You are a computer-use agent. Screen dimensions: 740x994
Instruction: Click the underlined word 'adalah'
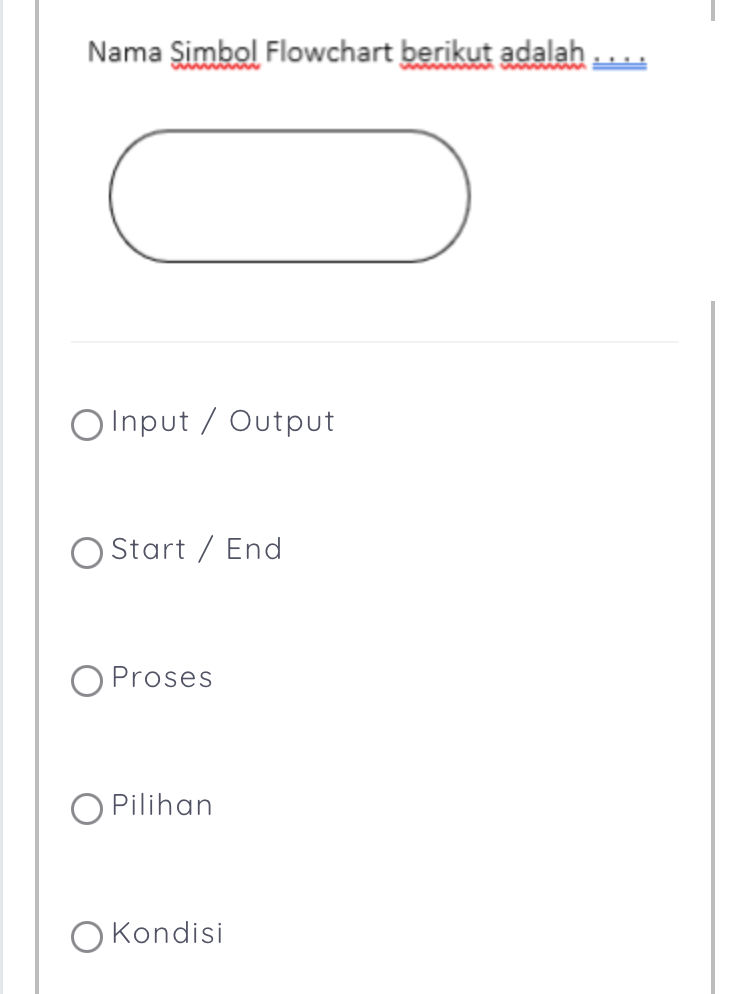(x=542, y=52)
